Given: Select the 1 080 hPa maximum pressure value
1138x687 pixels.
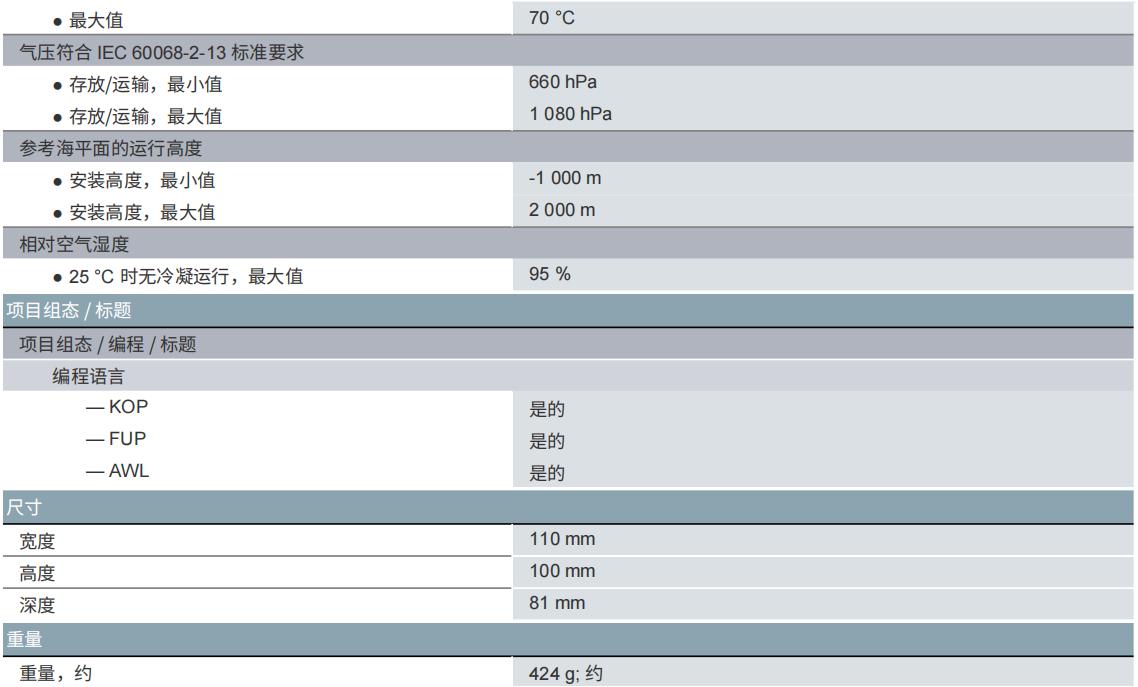Looking at the screenshot, I should point(570,114).
